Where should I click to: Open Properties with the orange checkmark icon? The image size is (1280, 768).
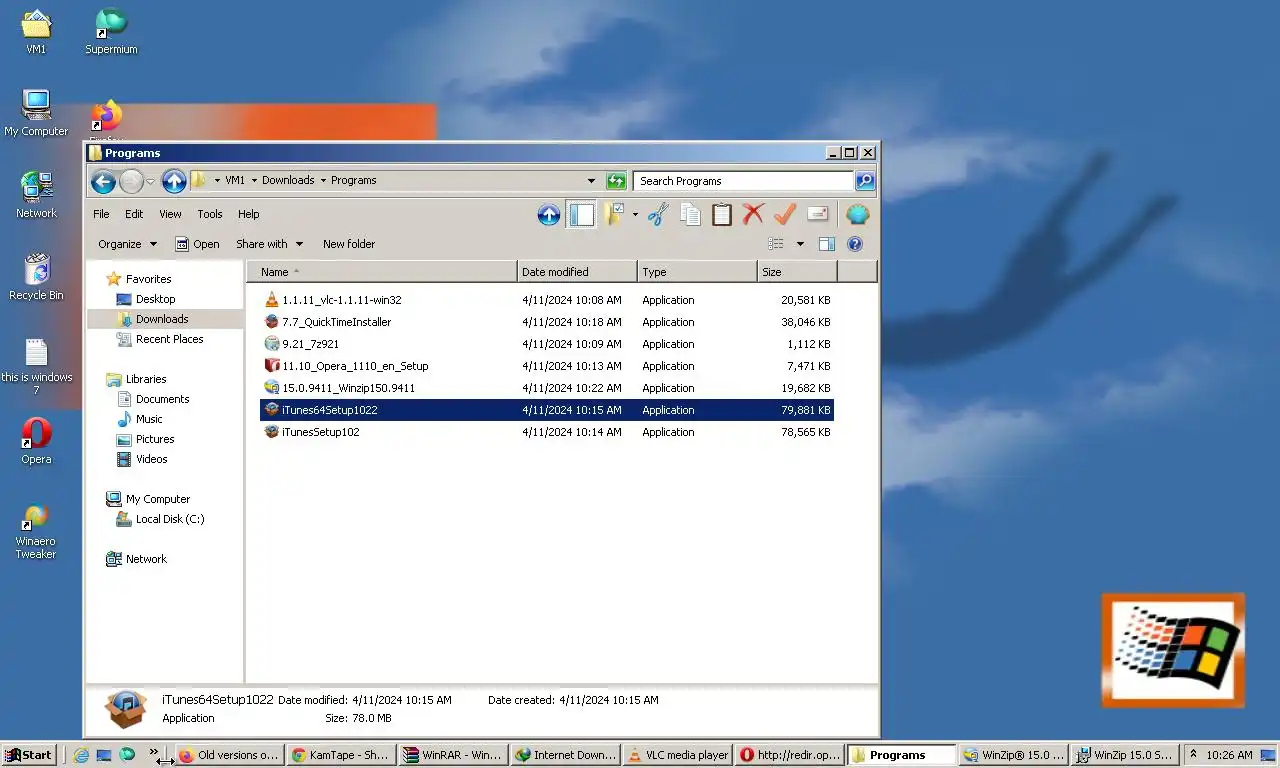click(x=785, y=214)
